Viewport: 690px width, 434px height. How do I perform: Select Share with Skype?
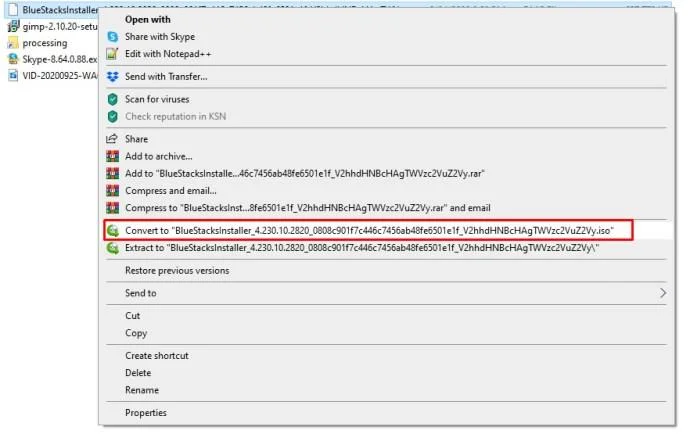coord(160,37)
